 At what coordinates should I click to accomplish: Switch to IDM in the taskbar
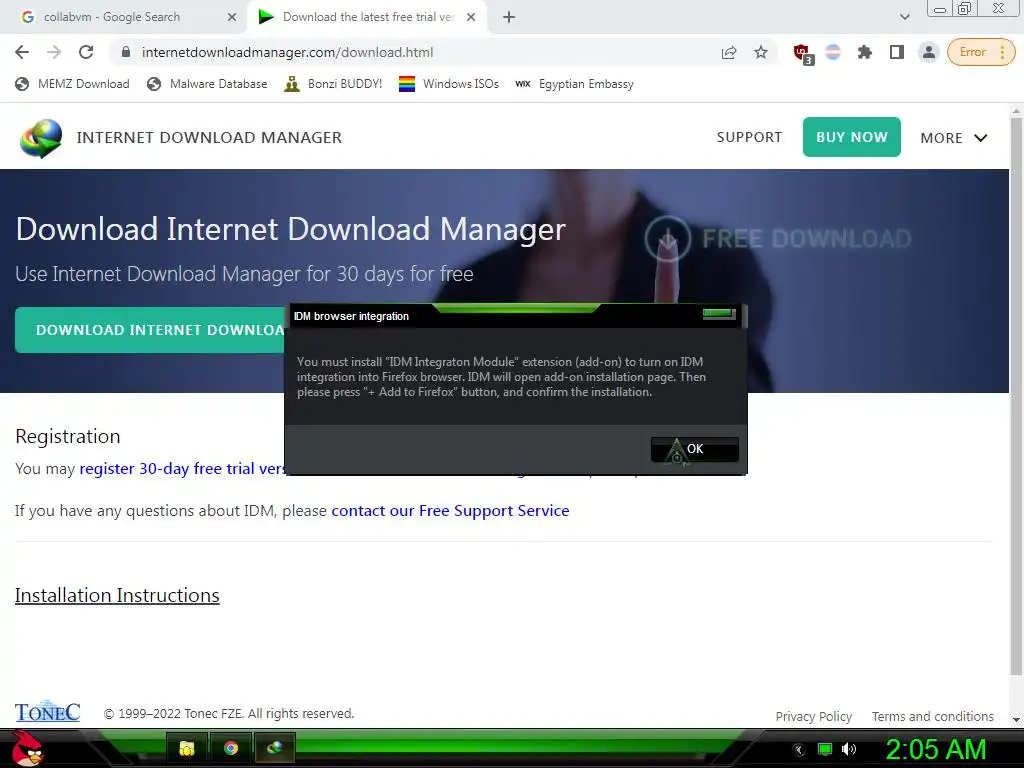pos(274,748)
